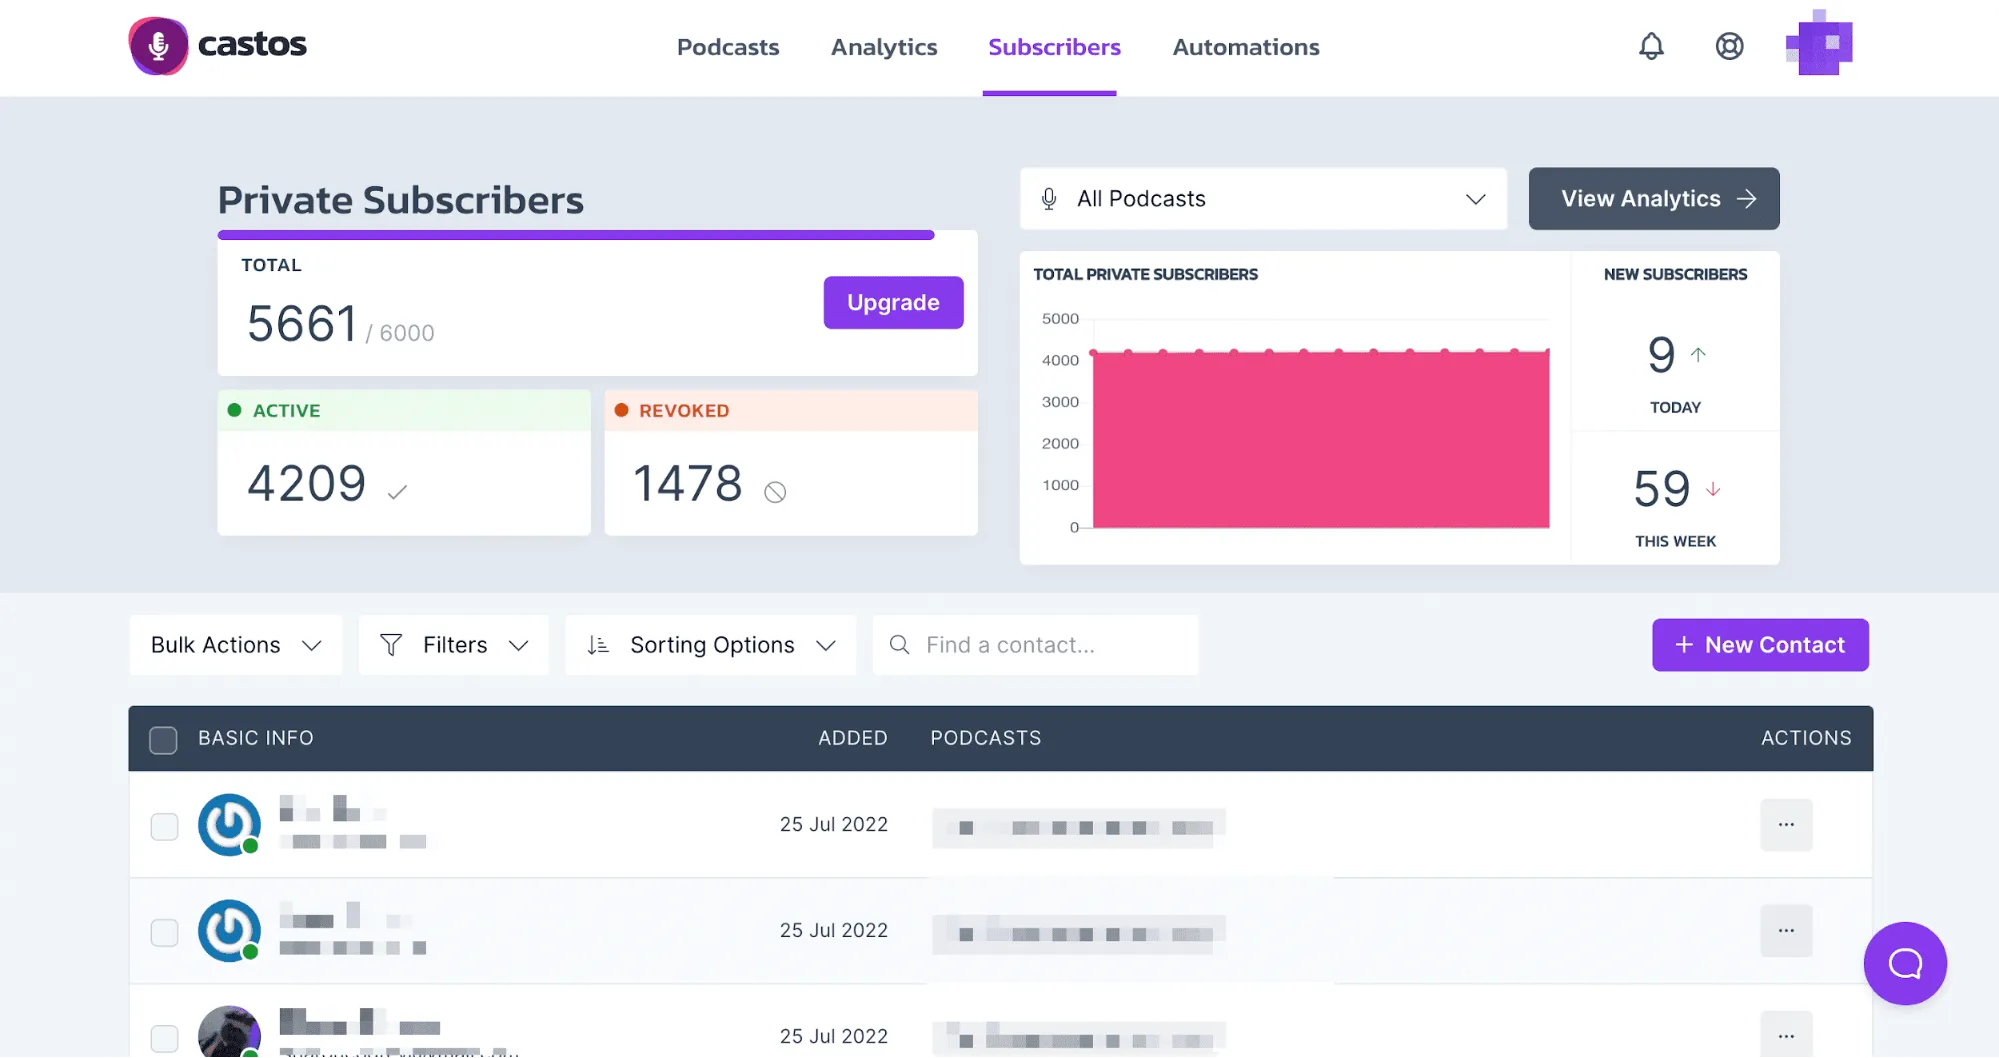Image resolution: width=1999 pixels, height=1058 pixels.
Task: Check the first subscriber row checkbox
Action: [164, 827]
